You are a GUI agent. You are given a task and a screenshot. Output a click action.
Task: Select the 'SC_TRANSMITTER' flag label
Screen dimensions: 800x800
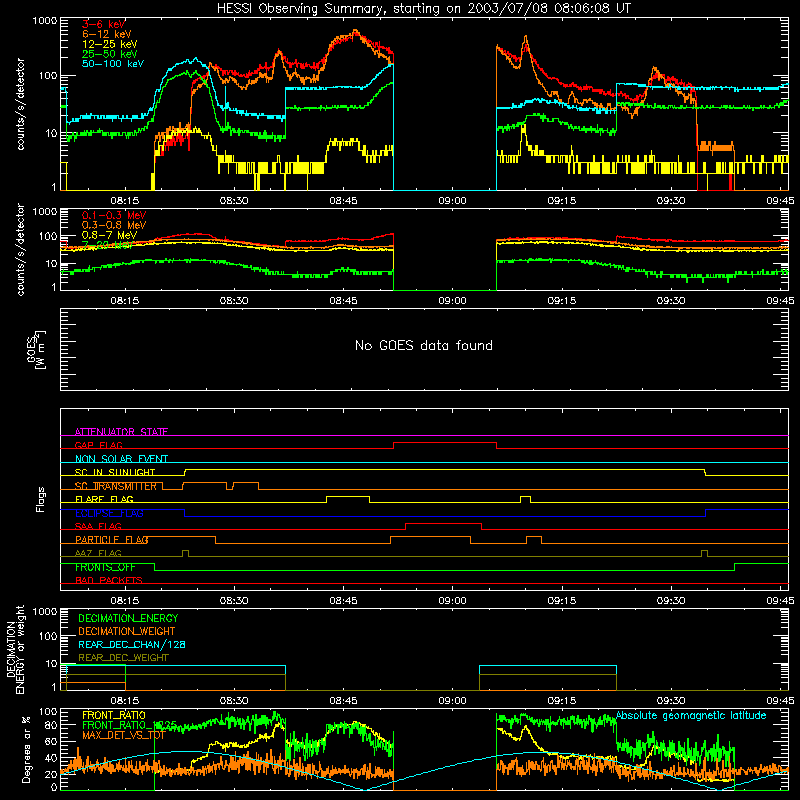(116, 486)
